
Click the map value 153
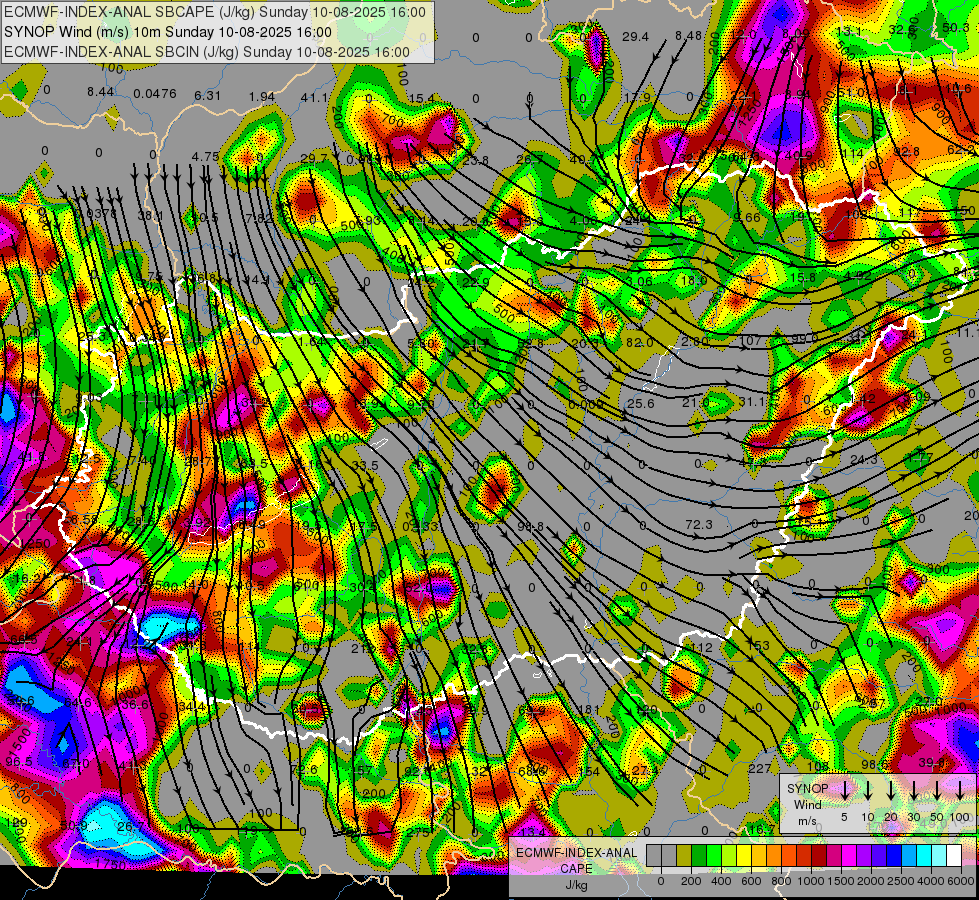click(759, 646)
